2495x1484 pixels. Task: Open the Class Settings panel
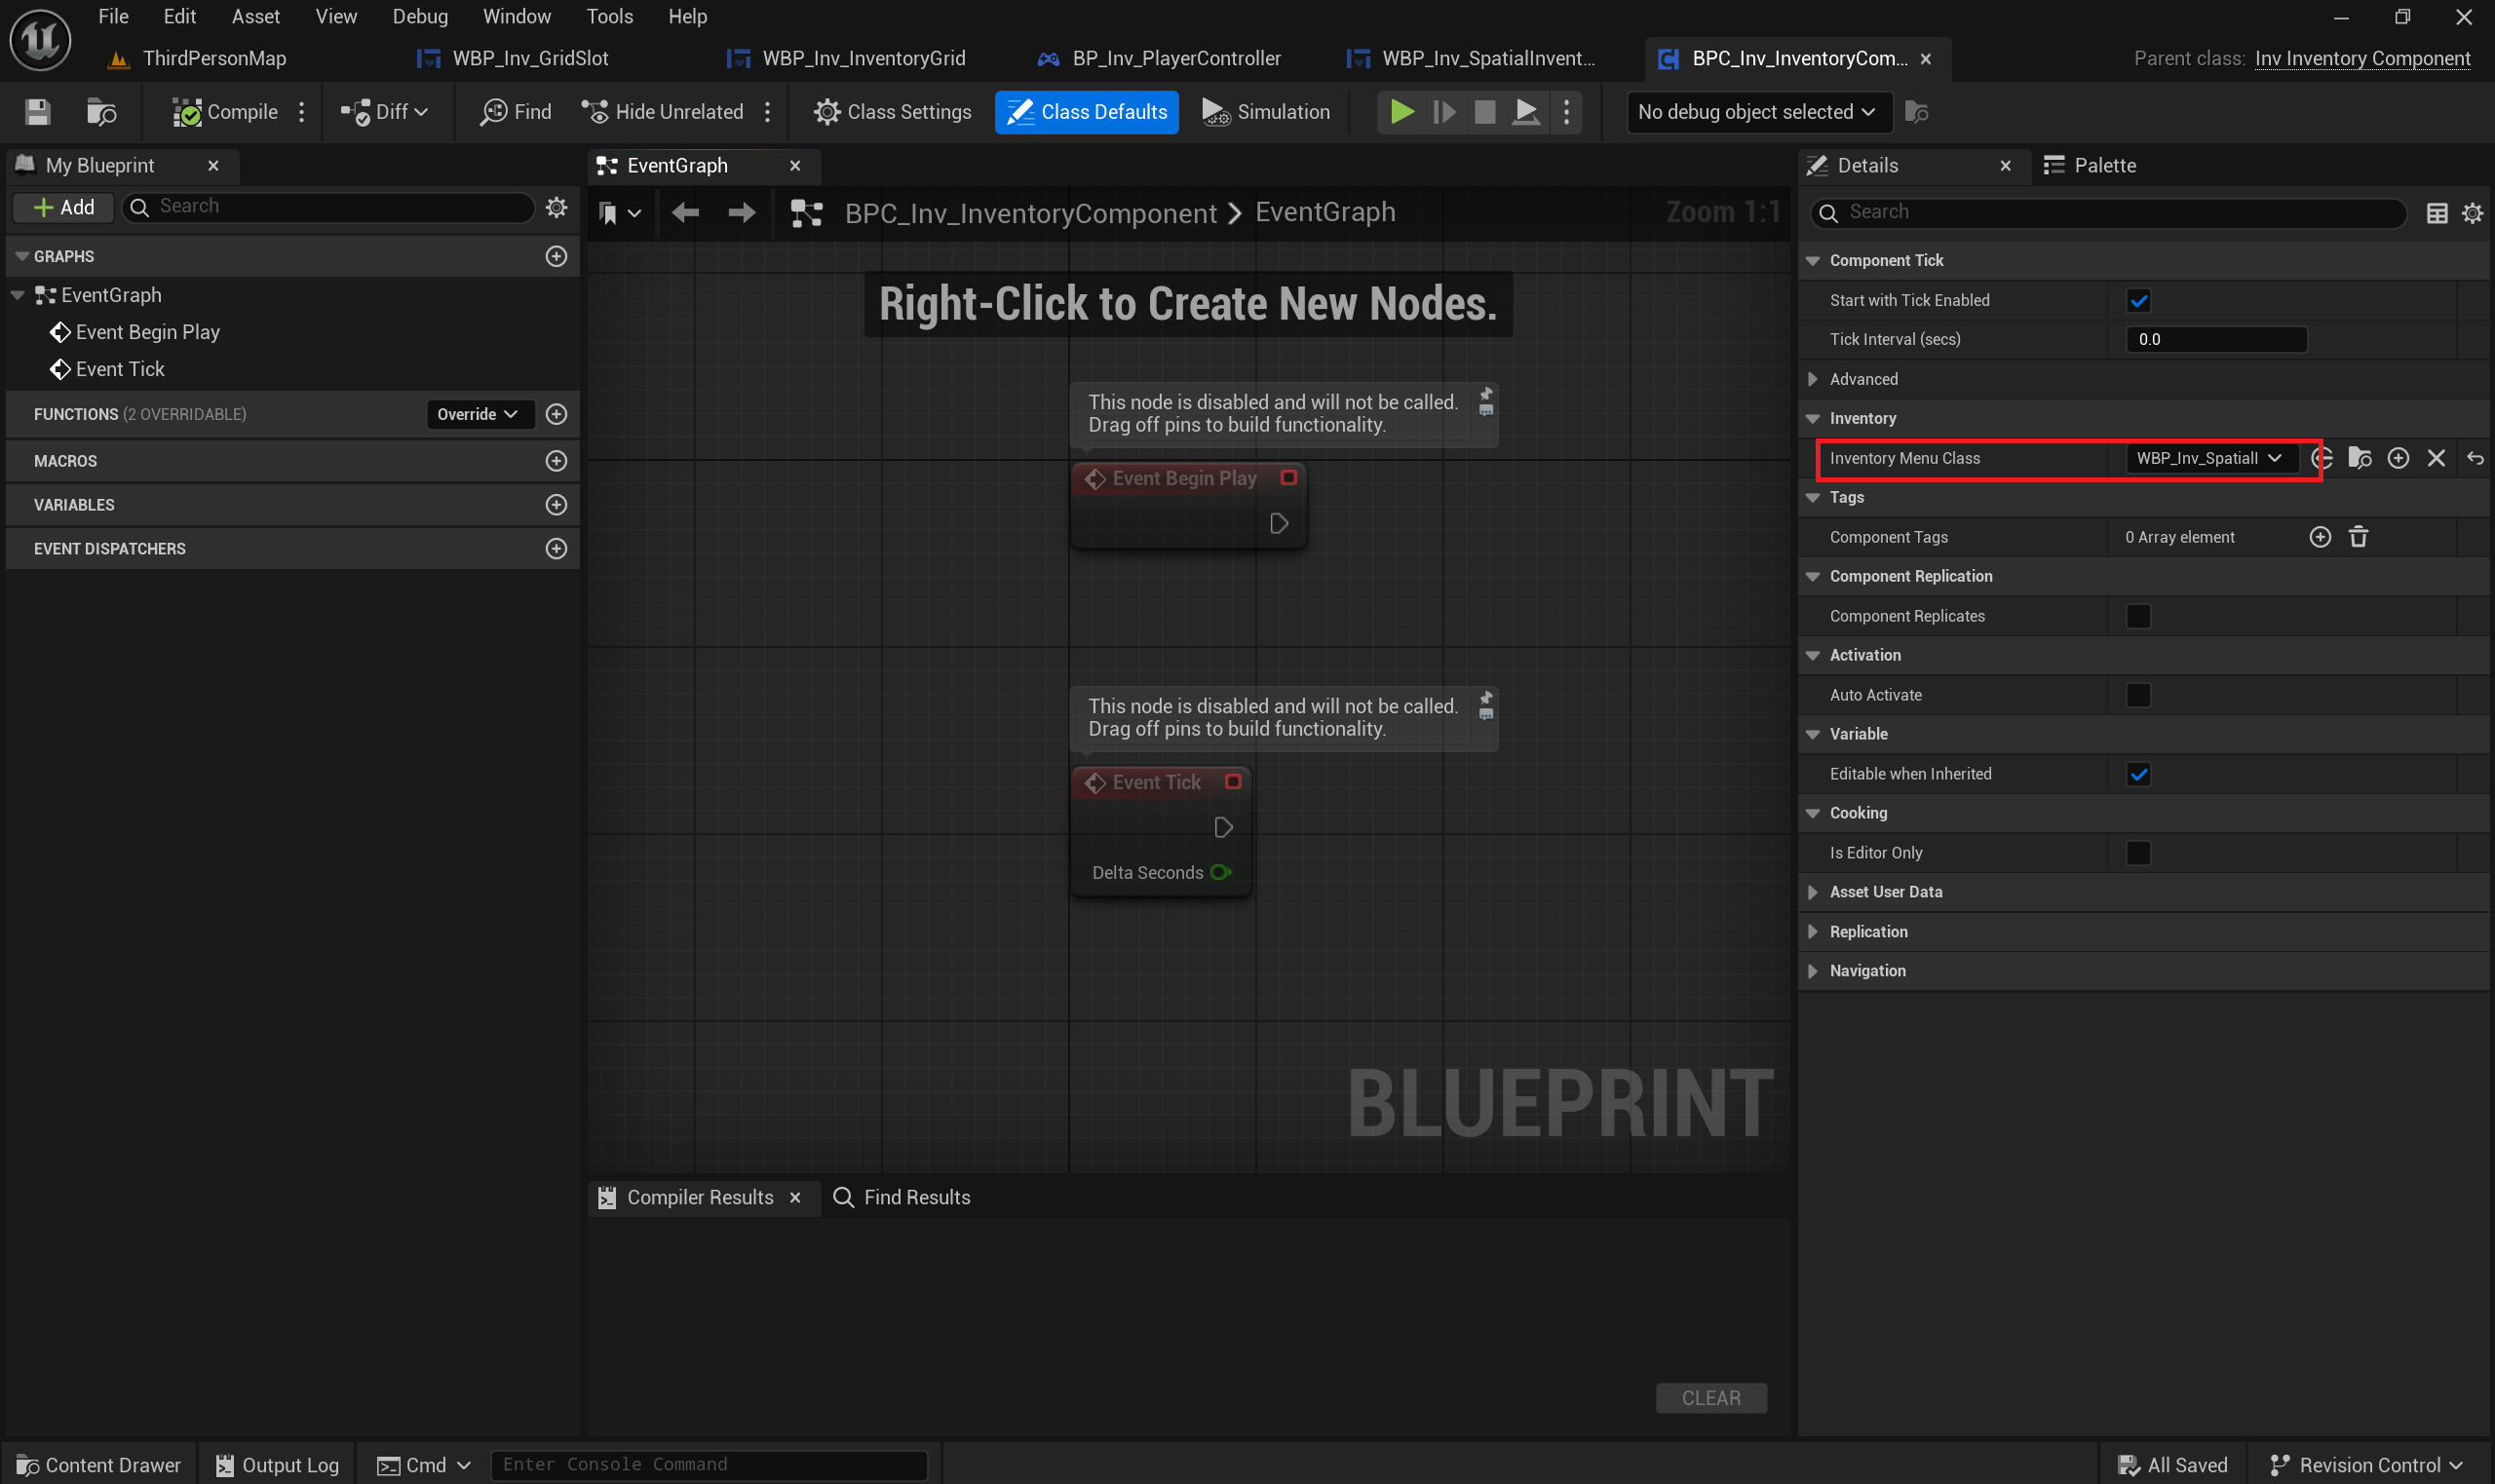tap(892, 112)
